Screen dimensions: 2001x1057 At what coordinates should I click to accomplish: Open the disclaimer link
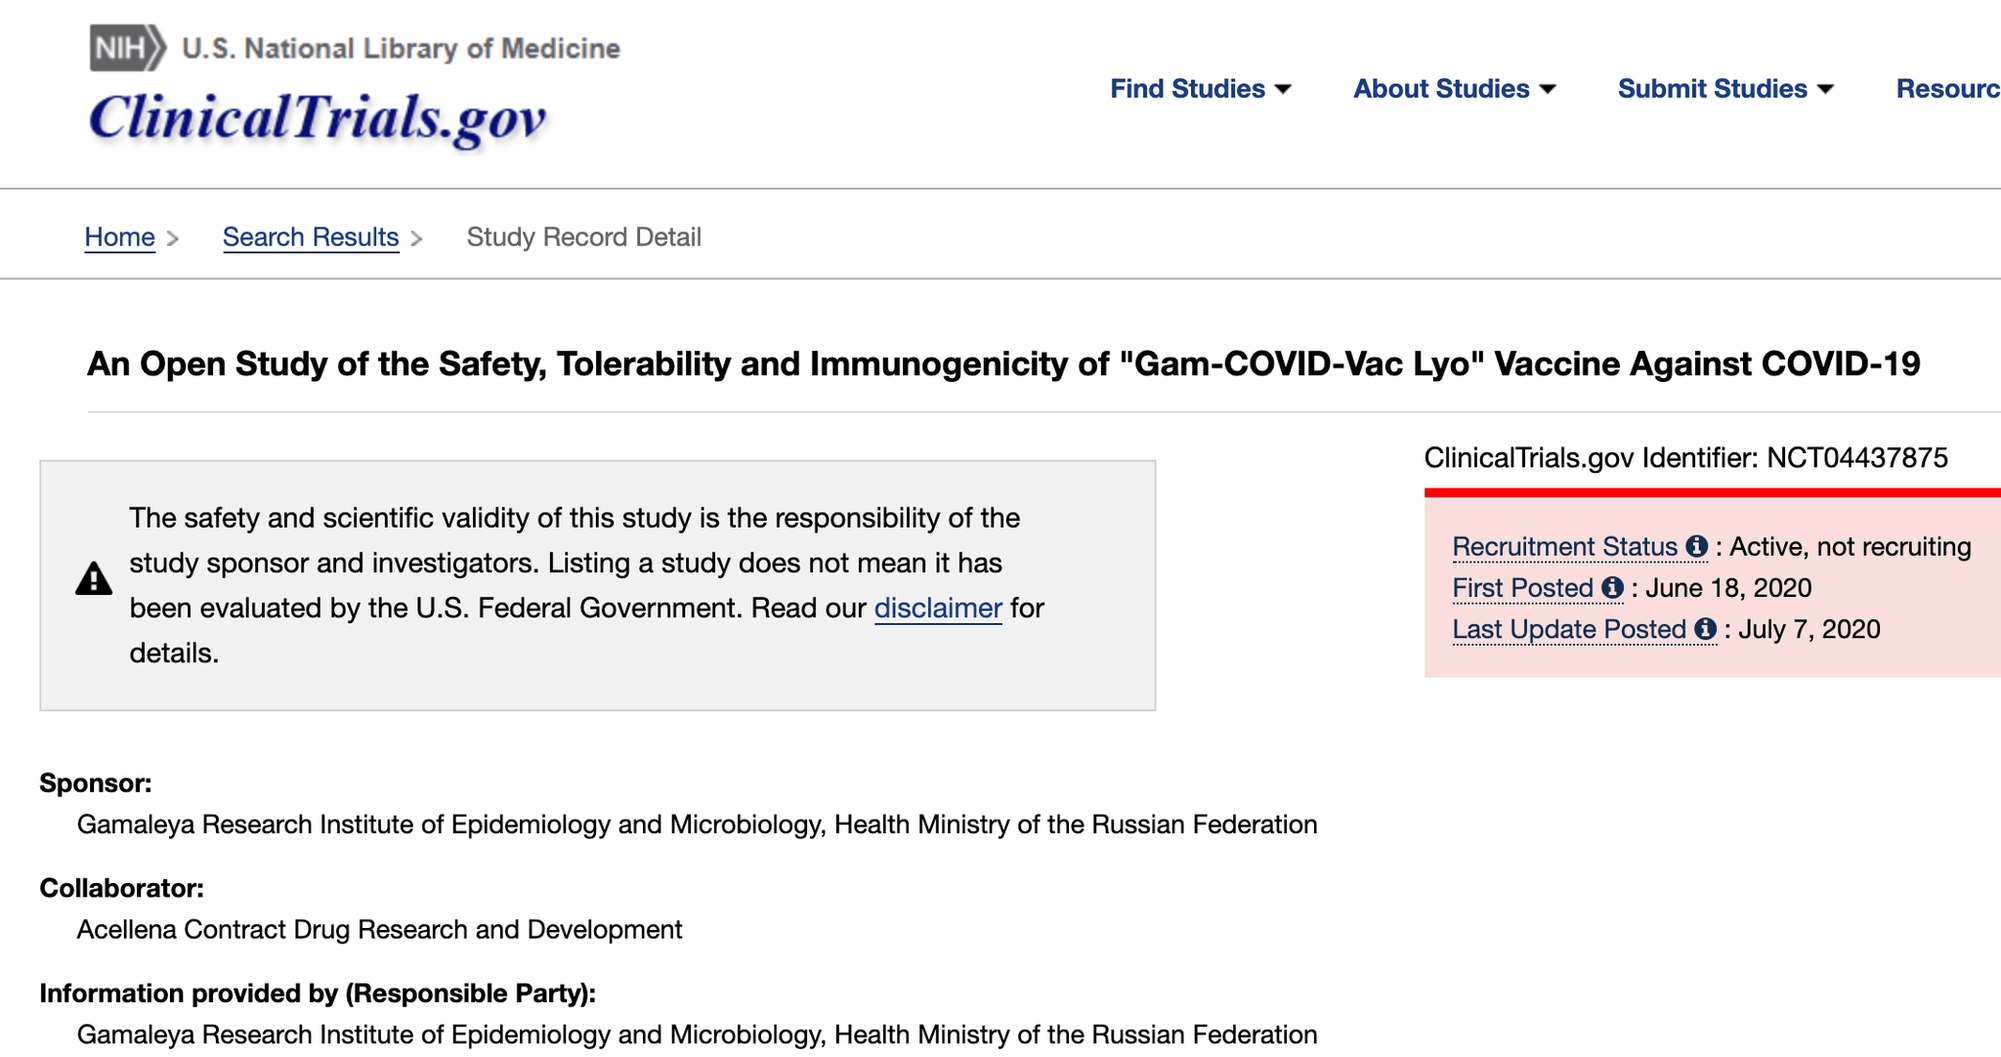pyautogui.click(x=938, y=608)
